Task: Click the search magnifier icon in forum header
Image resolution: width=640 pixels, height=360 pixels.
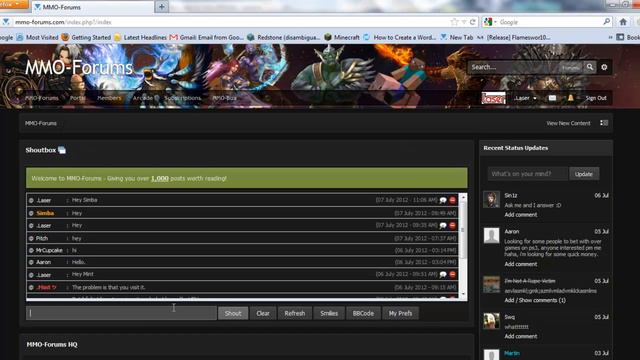Action: click(590, 67)
